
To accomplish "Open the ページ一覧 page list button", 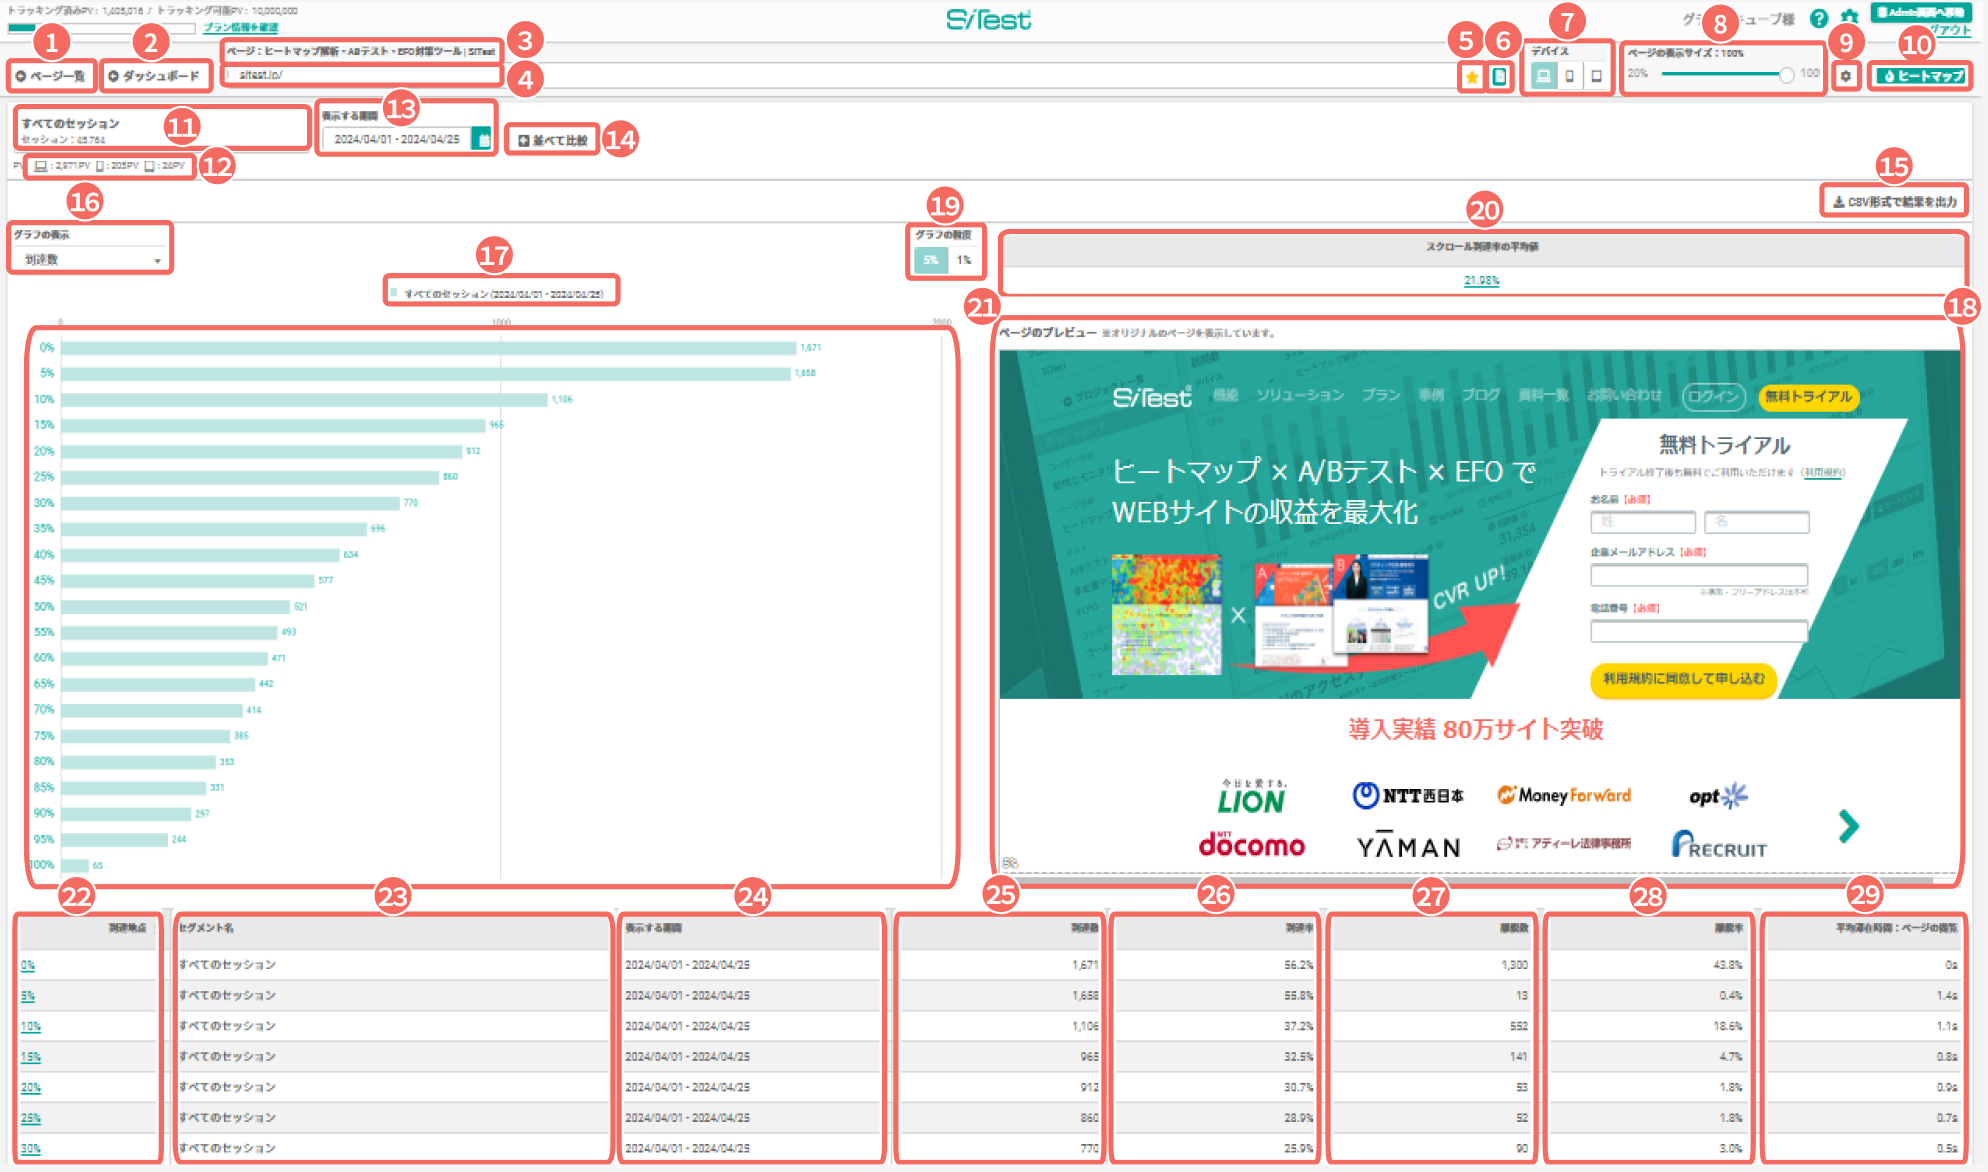I will [51, 76].
